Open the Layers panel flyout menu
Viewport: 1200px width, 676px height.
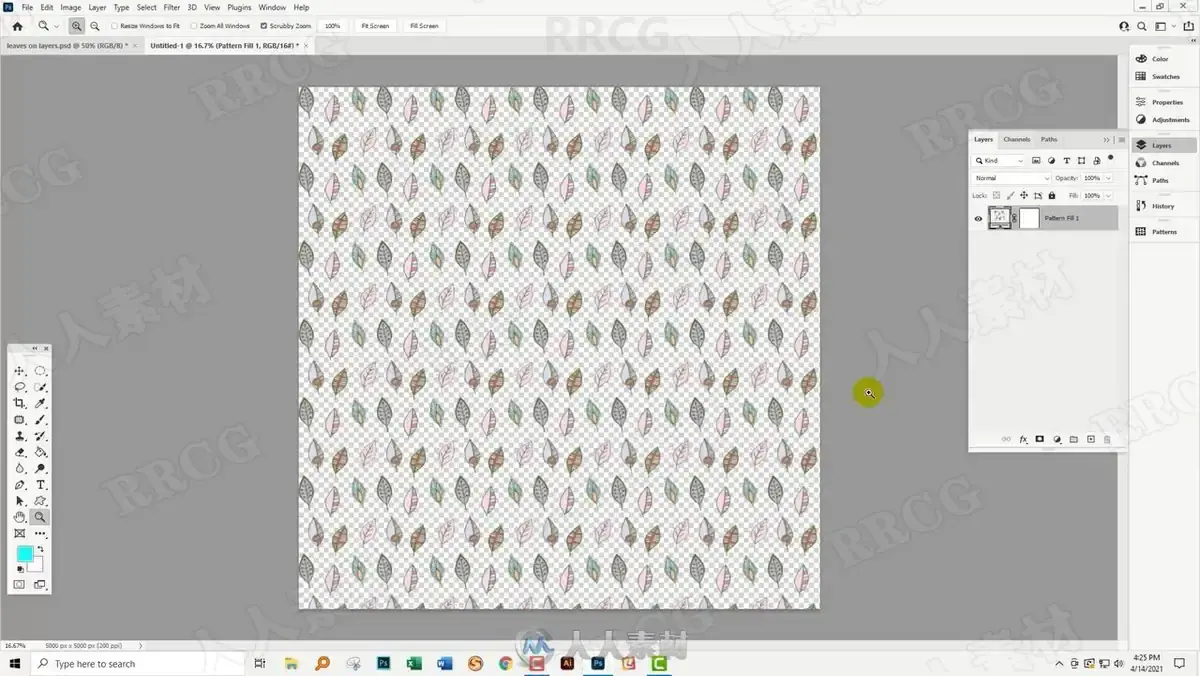click(1121, 139)
